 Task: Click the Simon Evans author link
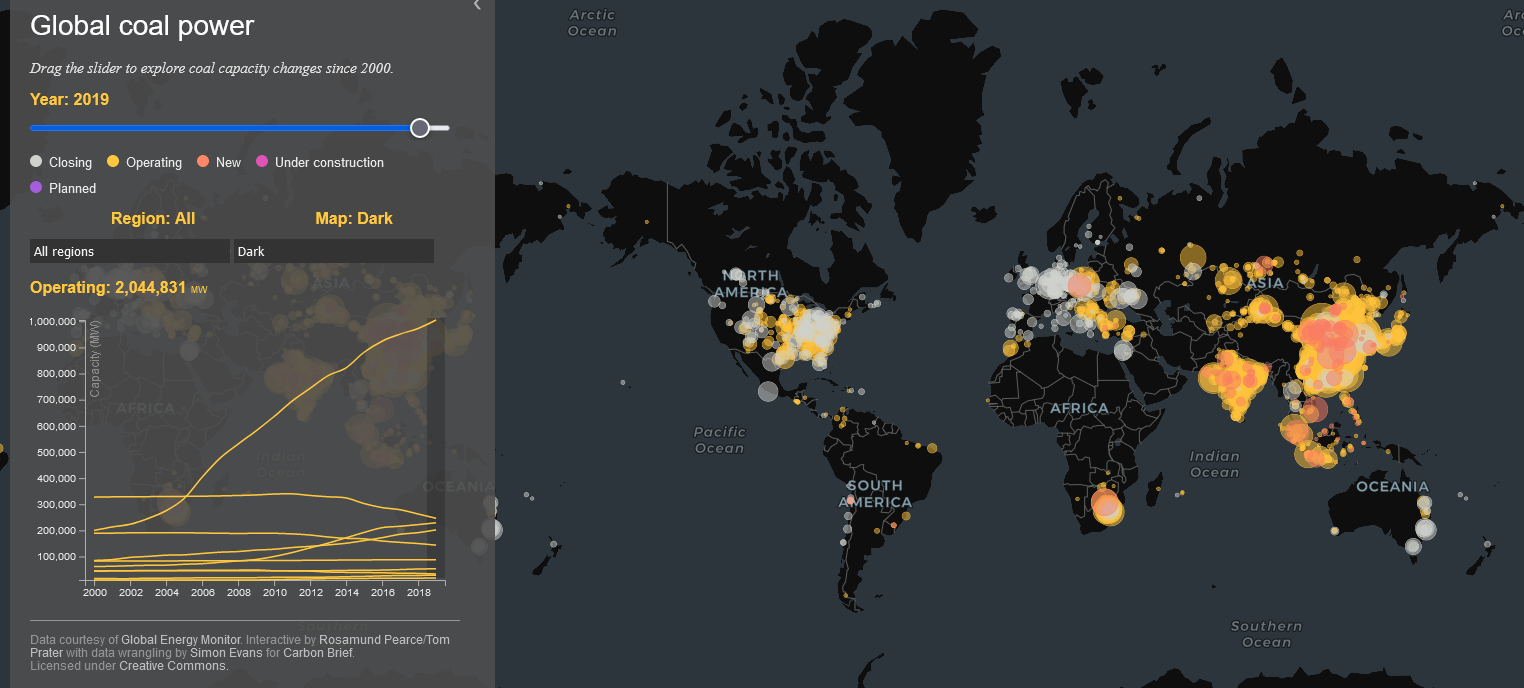(x=226, y=653)
